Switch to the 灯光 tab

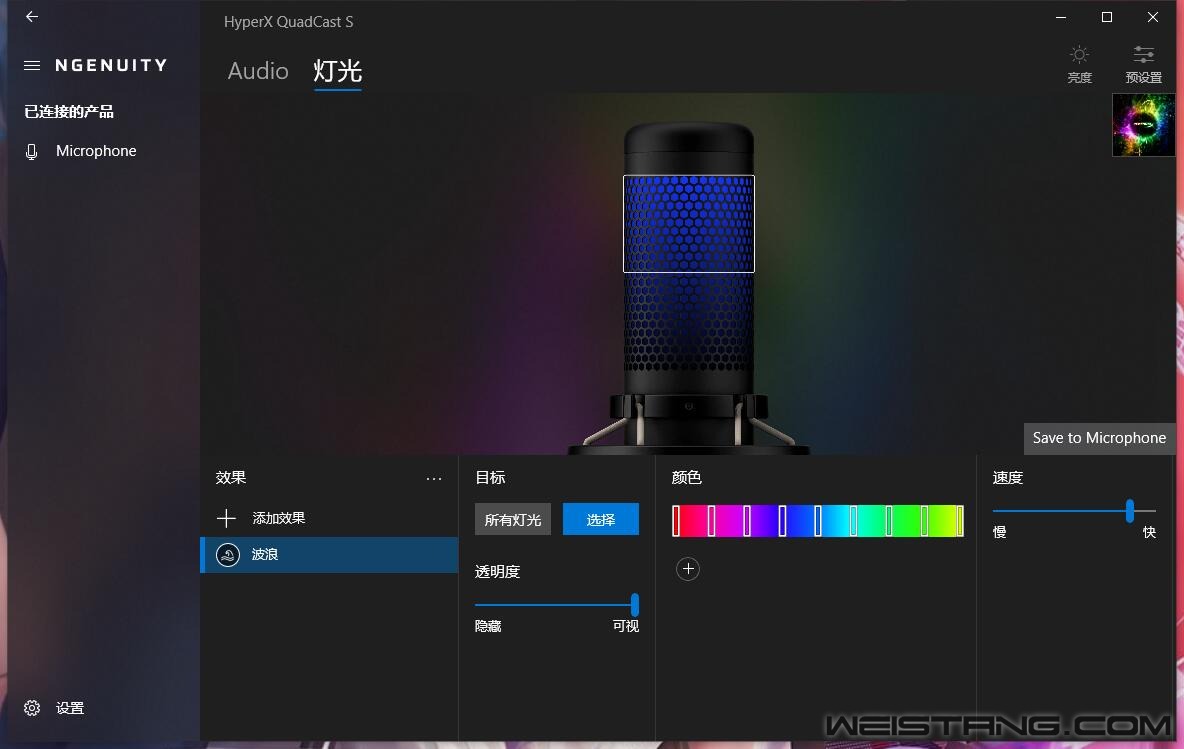click(x=338, y=71)
